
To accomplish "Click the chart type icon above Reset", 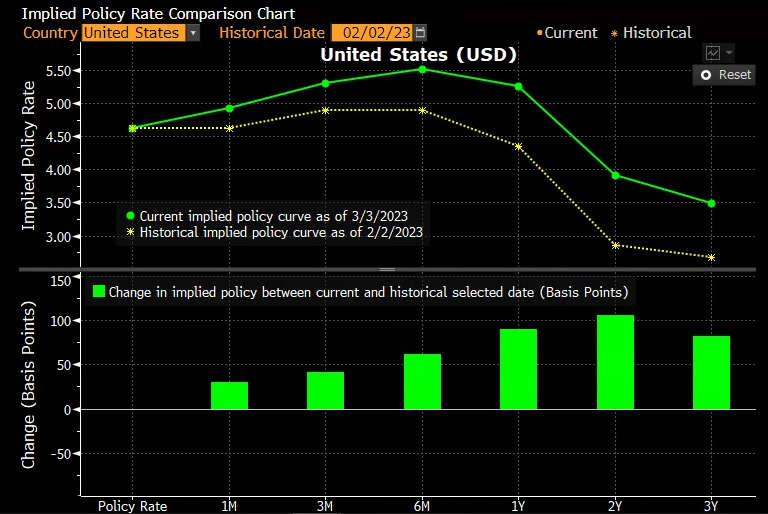I will 713,53.
